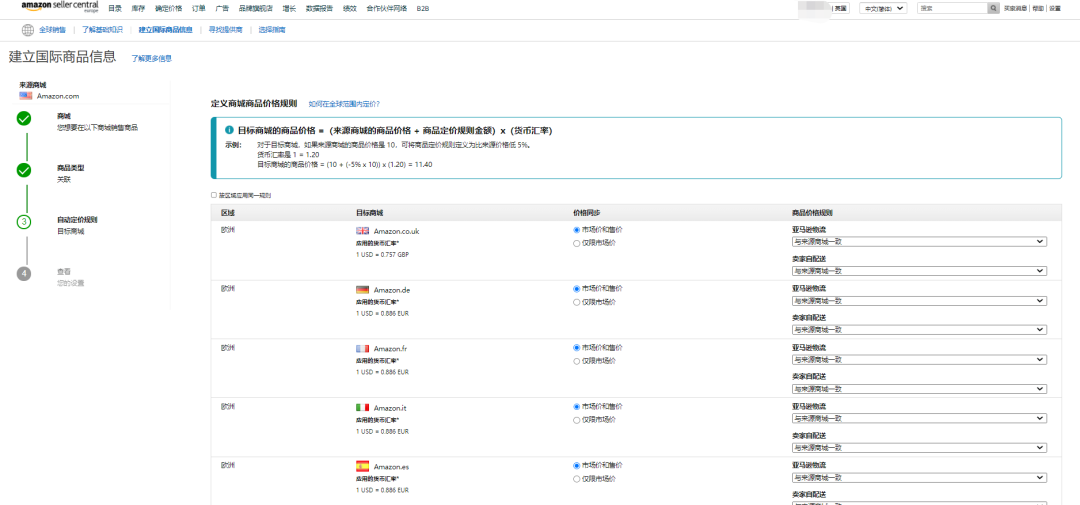Select 仅限市场价 for Amazon.es
Viewport: 1080px width, 505px height.
[x=577, y=479]
